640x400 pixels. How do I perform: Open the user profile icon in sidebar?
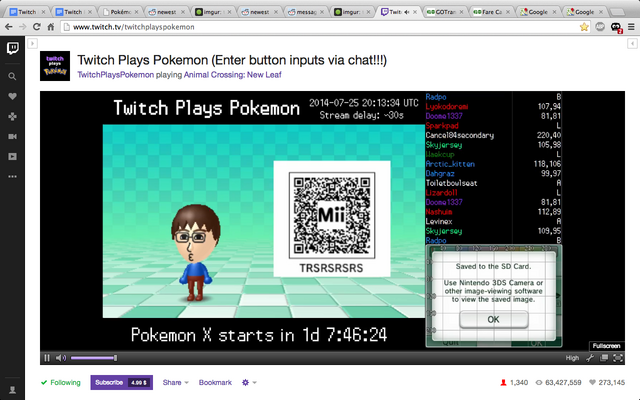tap(12, 390)
